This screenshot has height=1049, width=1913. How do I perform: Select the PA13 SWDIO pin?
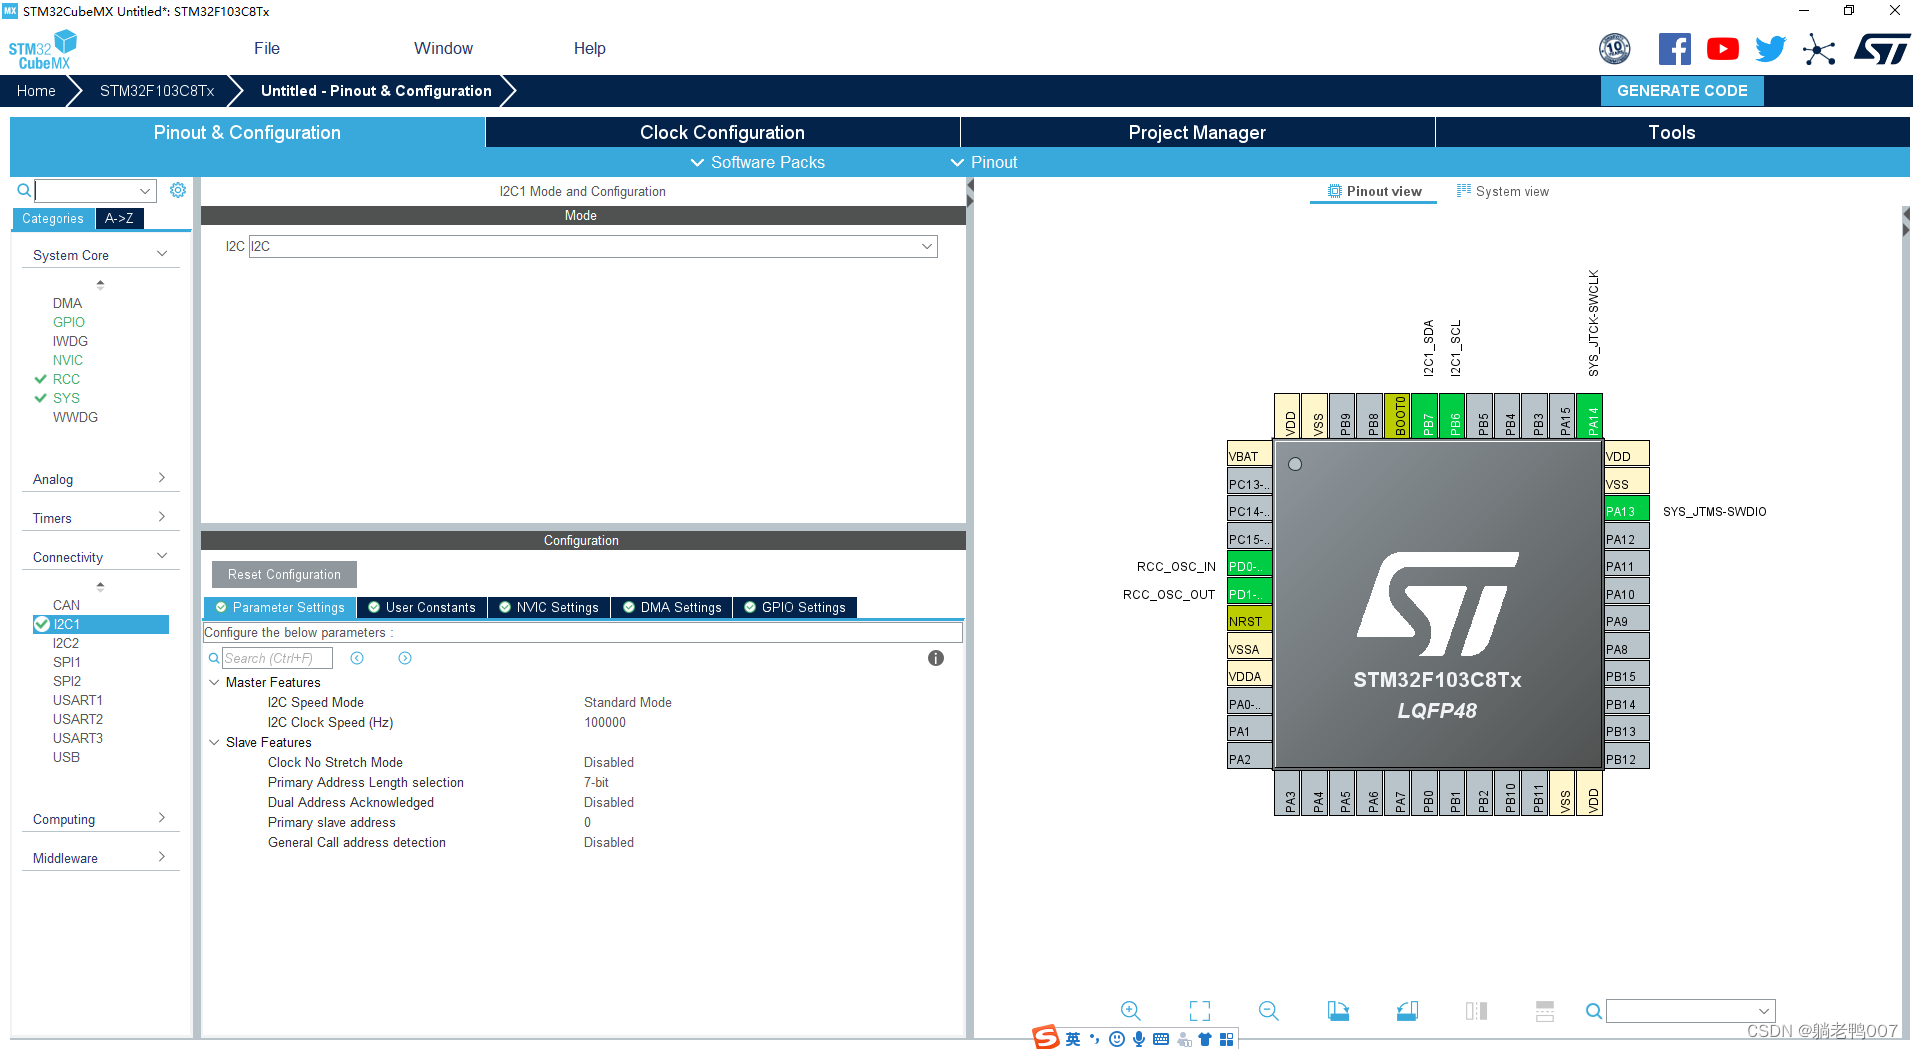[1626, 511]
